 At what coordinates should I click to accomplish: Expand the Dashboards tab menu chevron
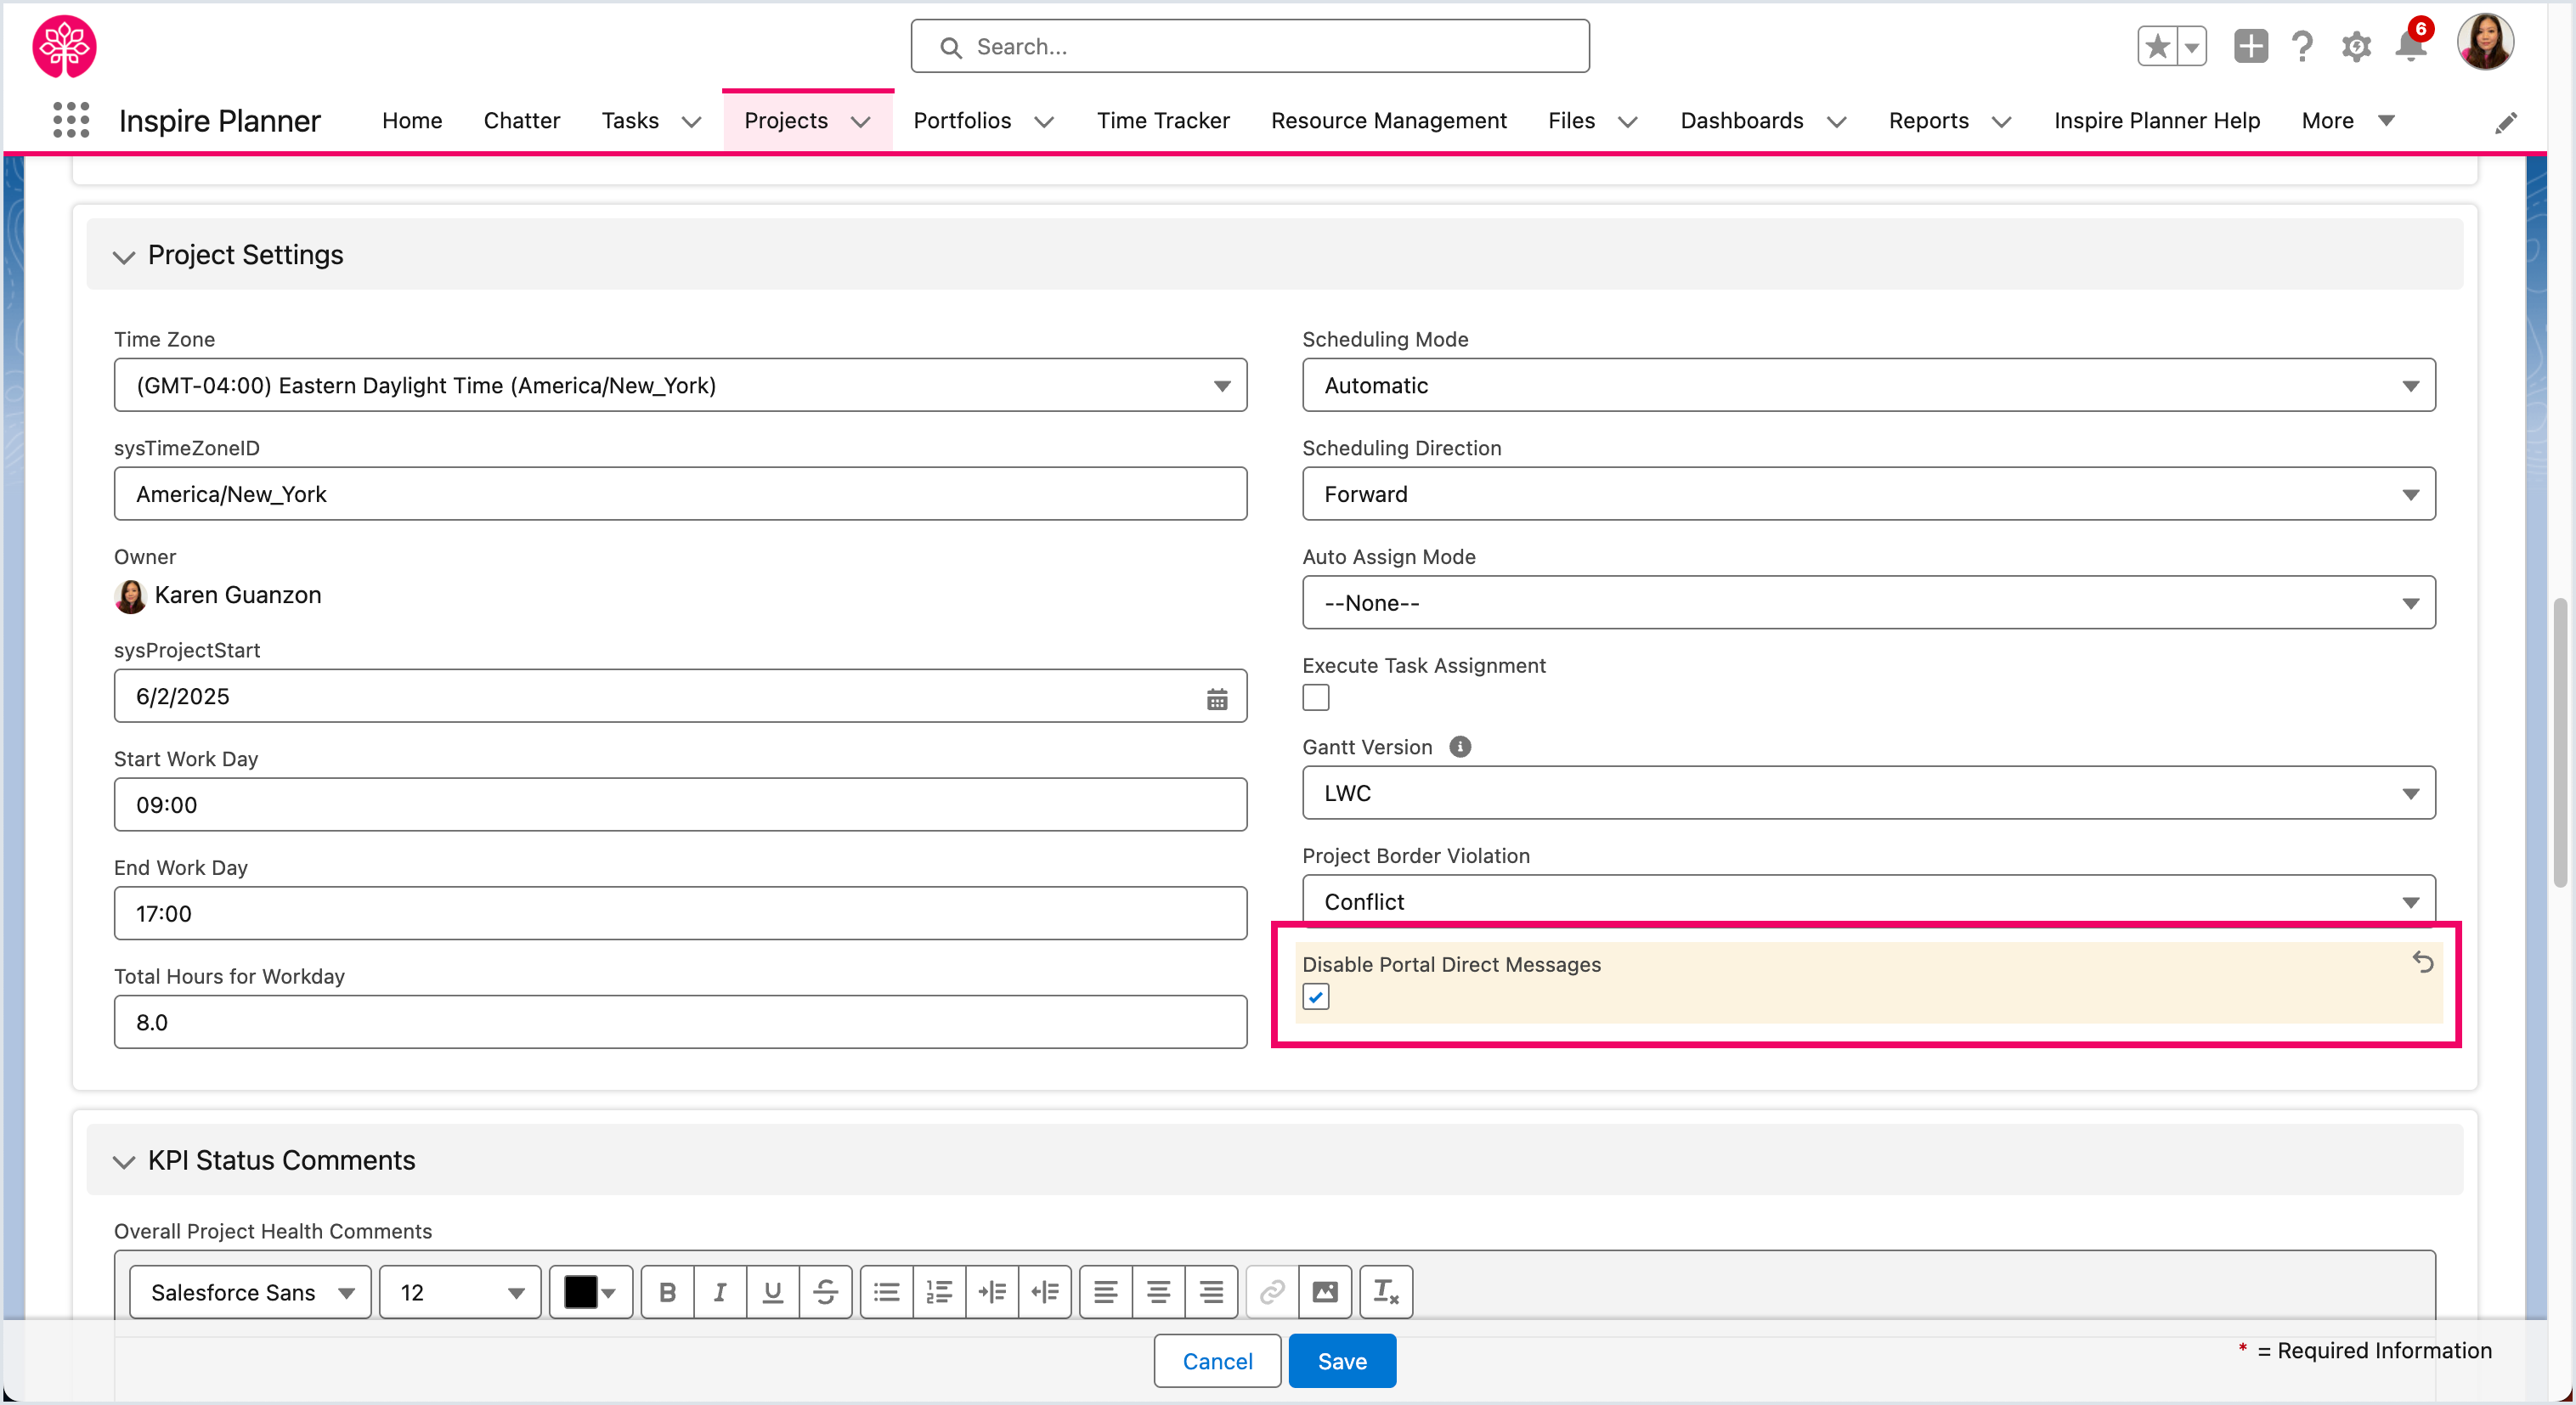pos(1836,122)
